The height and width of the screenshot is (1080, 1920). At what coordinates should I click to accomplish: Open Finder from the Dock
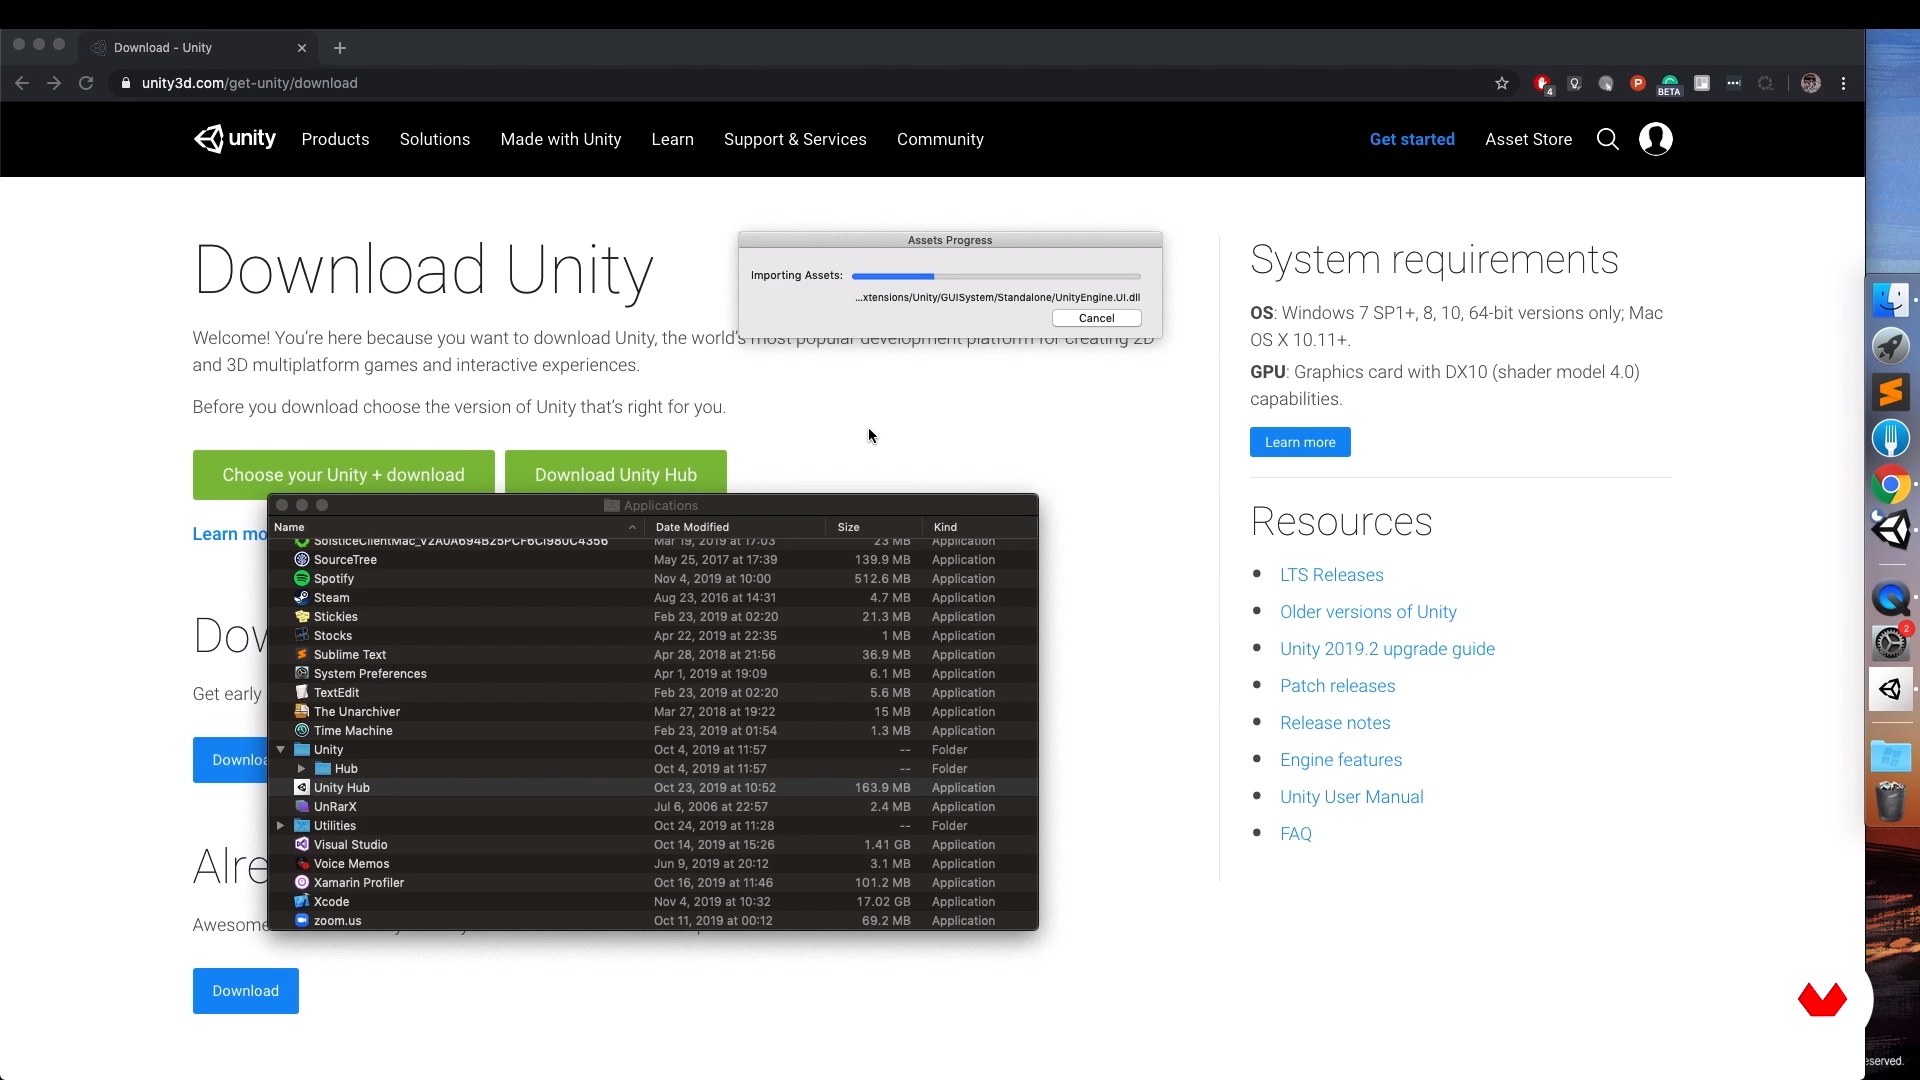1890,300
